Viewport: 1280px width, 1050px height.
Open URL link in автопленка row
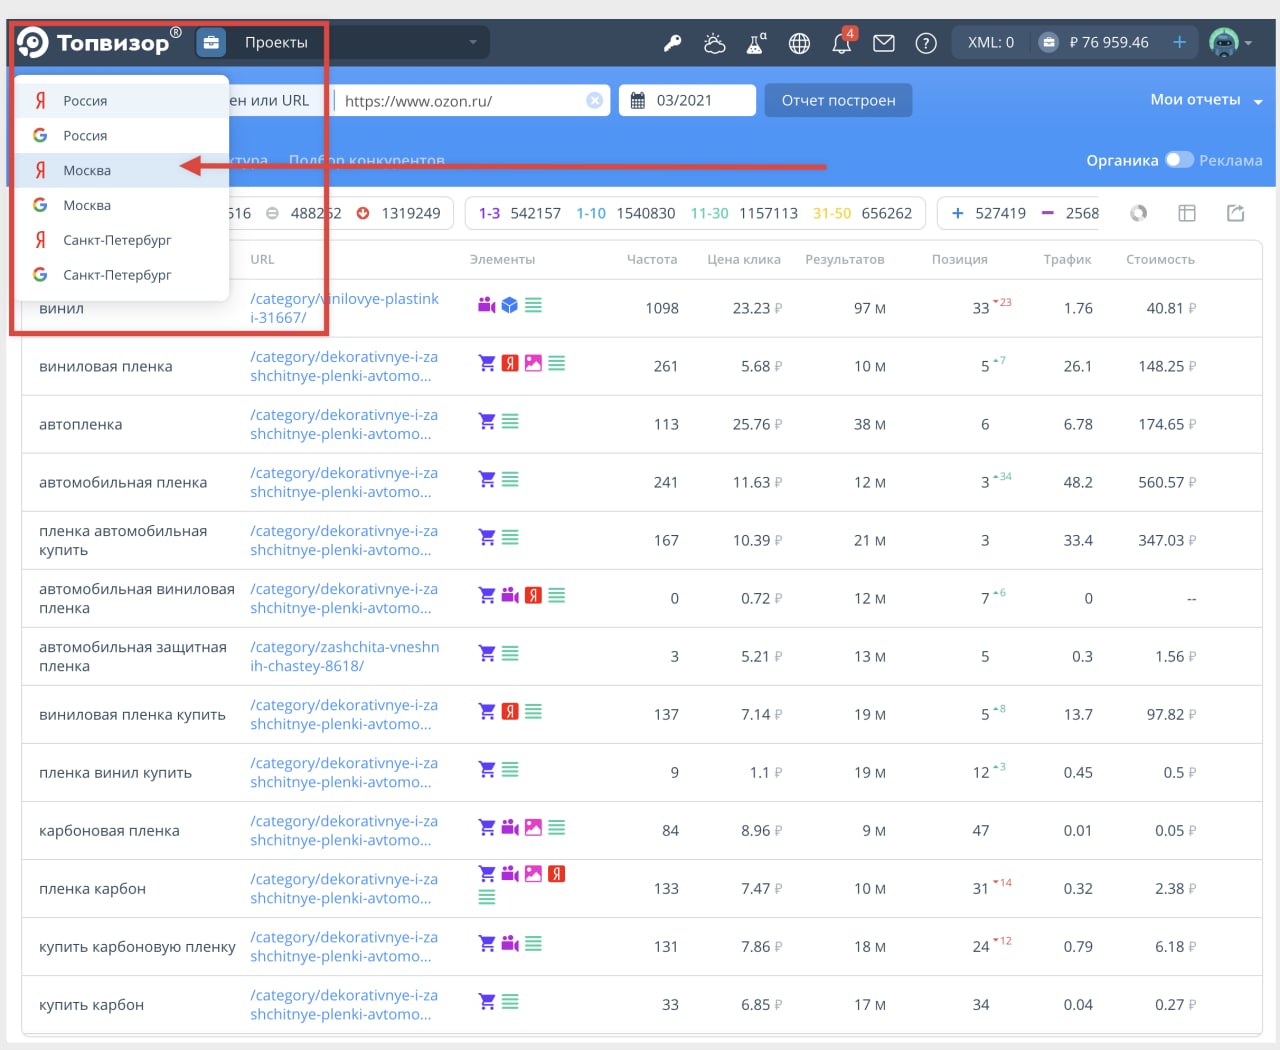coord(343,424)
